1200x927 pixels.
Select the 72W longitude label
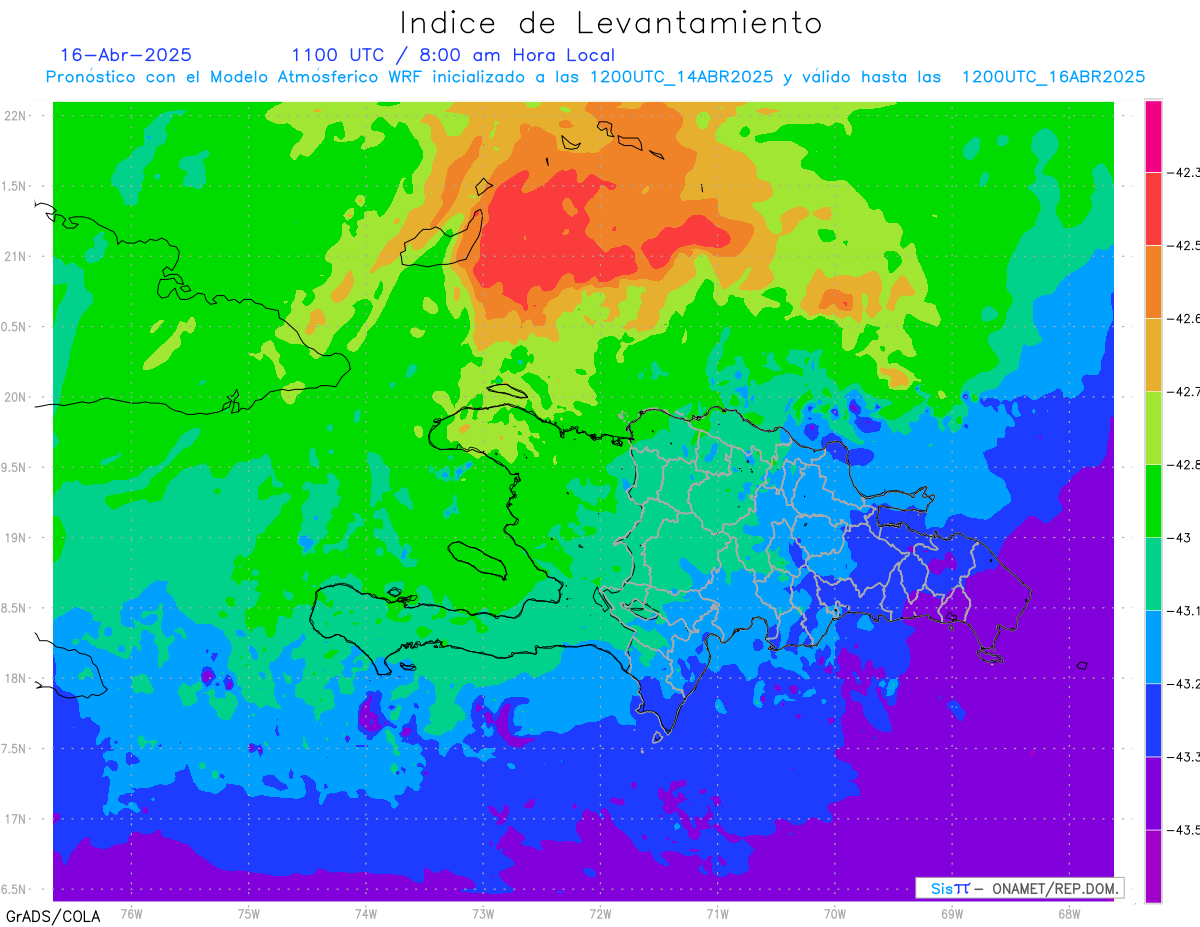[x=600, y=914]
